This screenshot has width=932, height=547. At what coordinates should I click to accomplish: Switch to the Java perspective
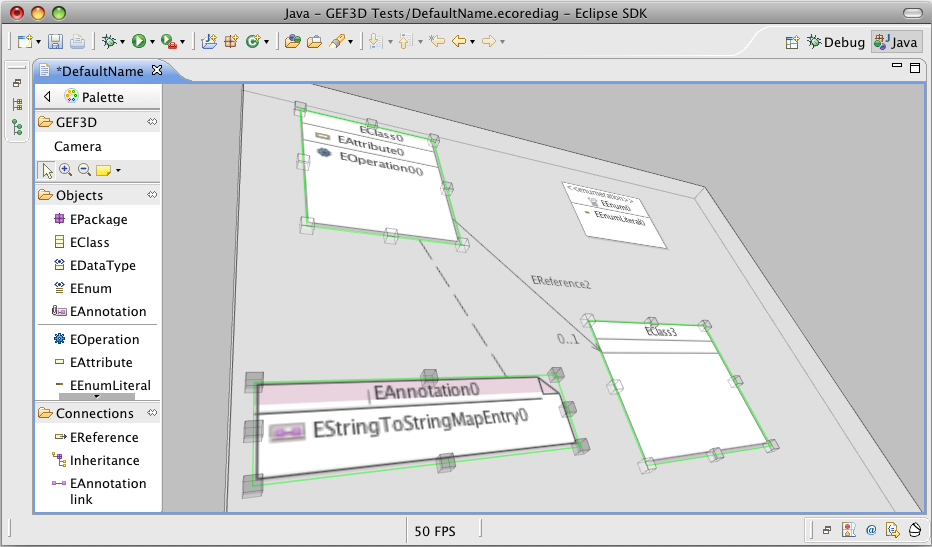click(896, 42)
